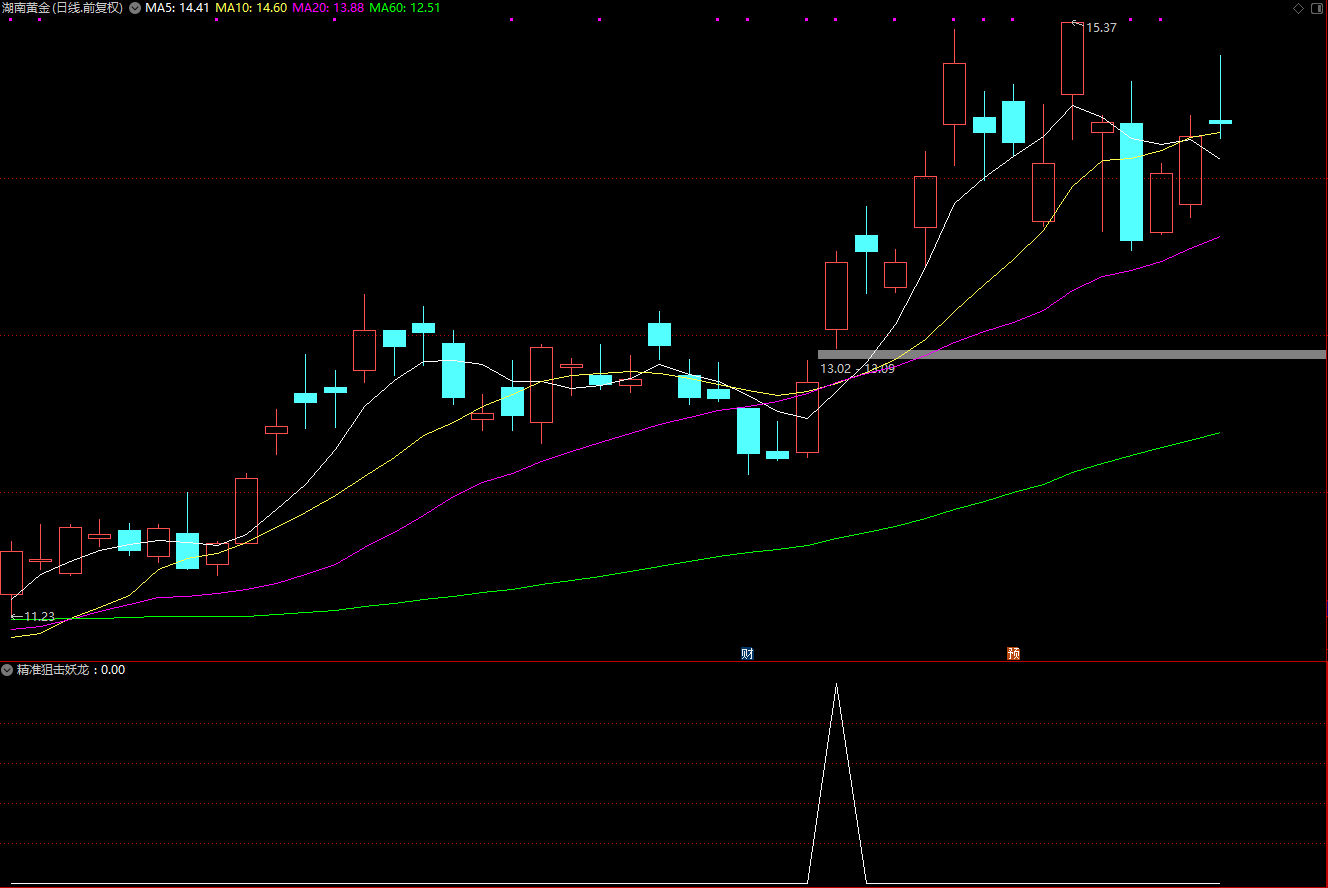This screenshot has width=1328, height=888.
Task: Select the MA10: 14.60 label
Action: pyautogui.click(x=251, y=8)
